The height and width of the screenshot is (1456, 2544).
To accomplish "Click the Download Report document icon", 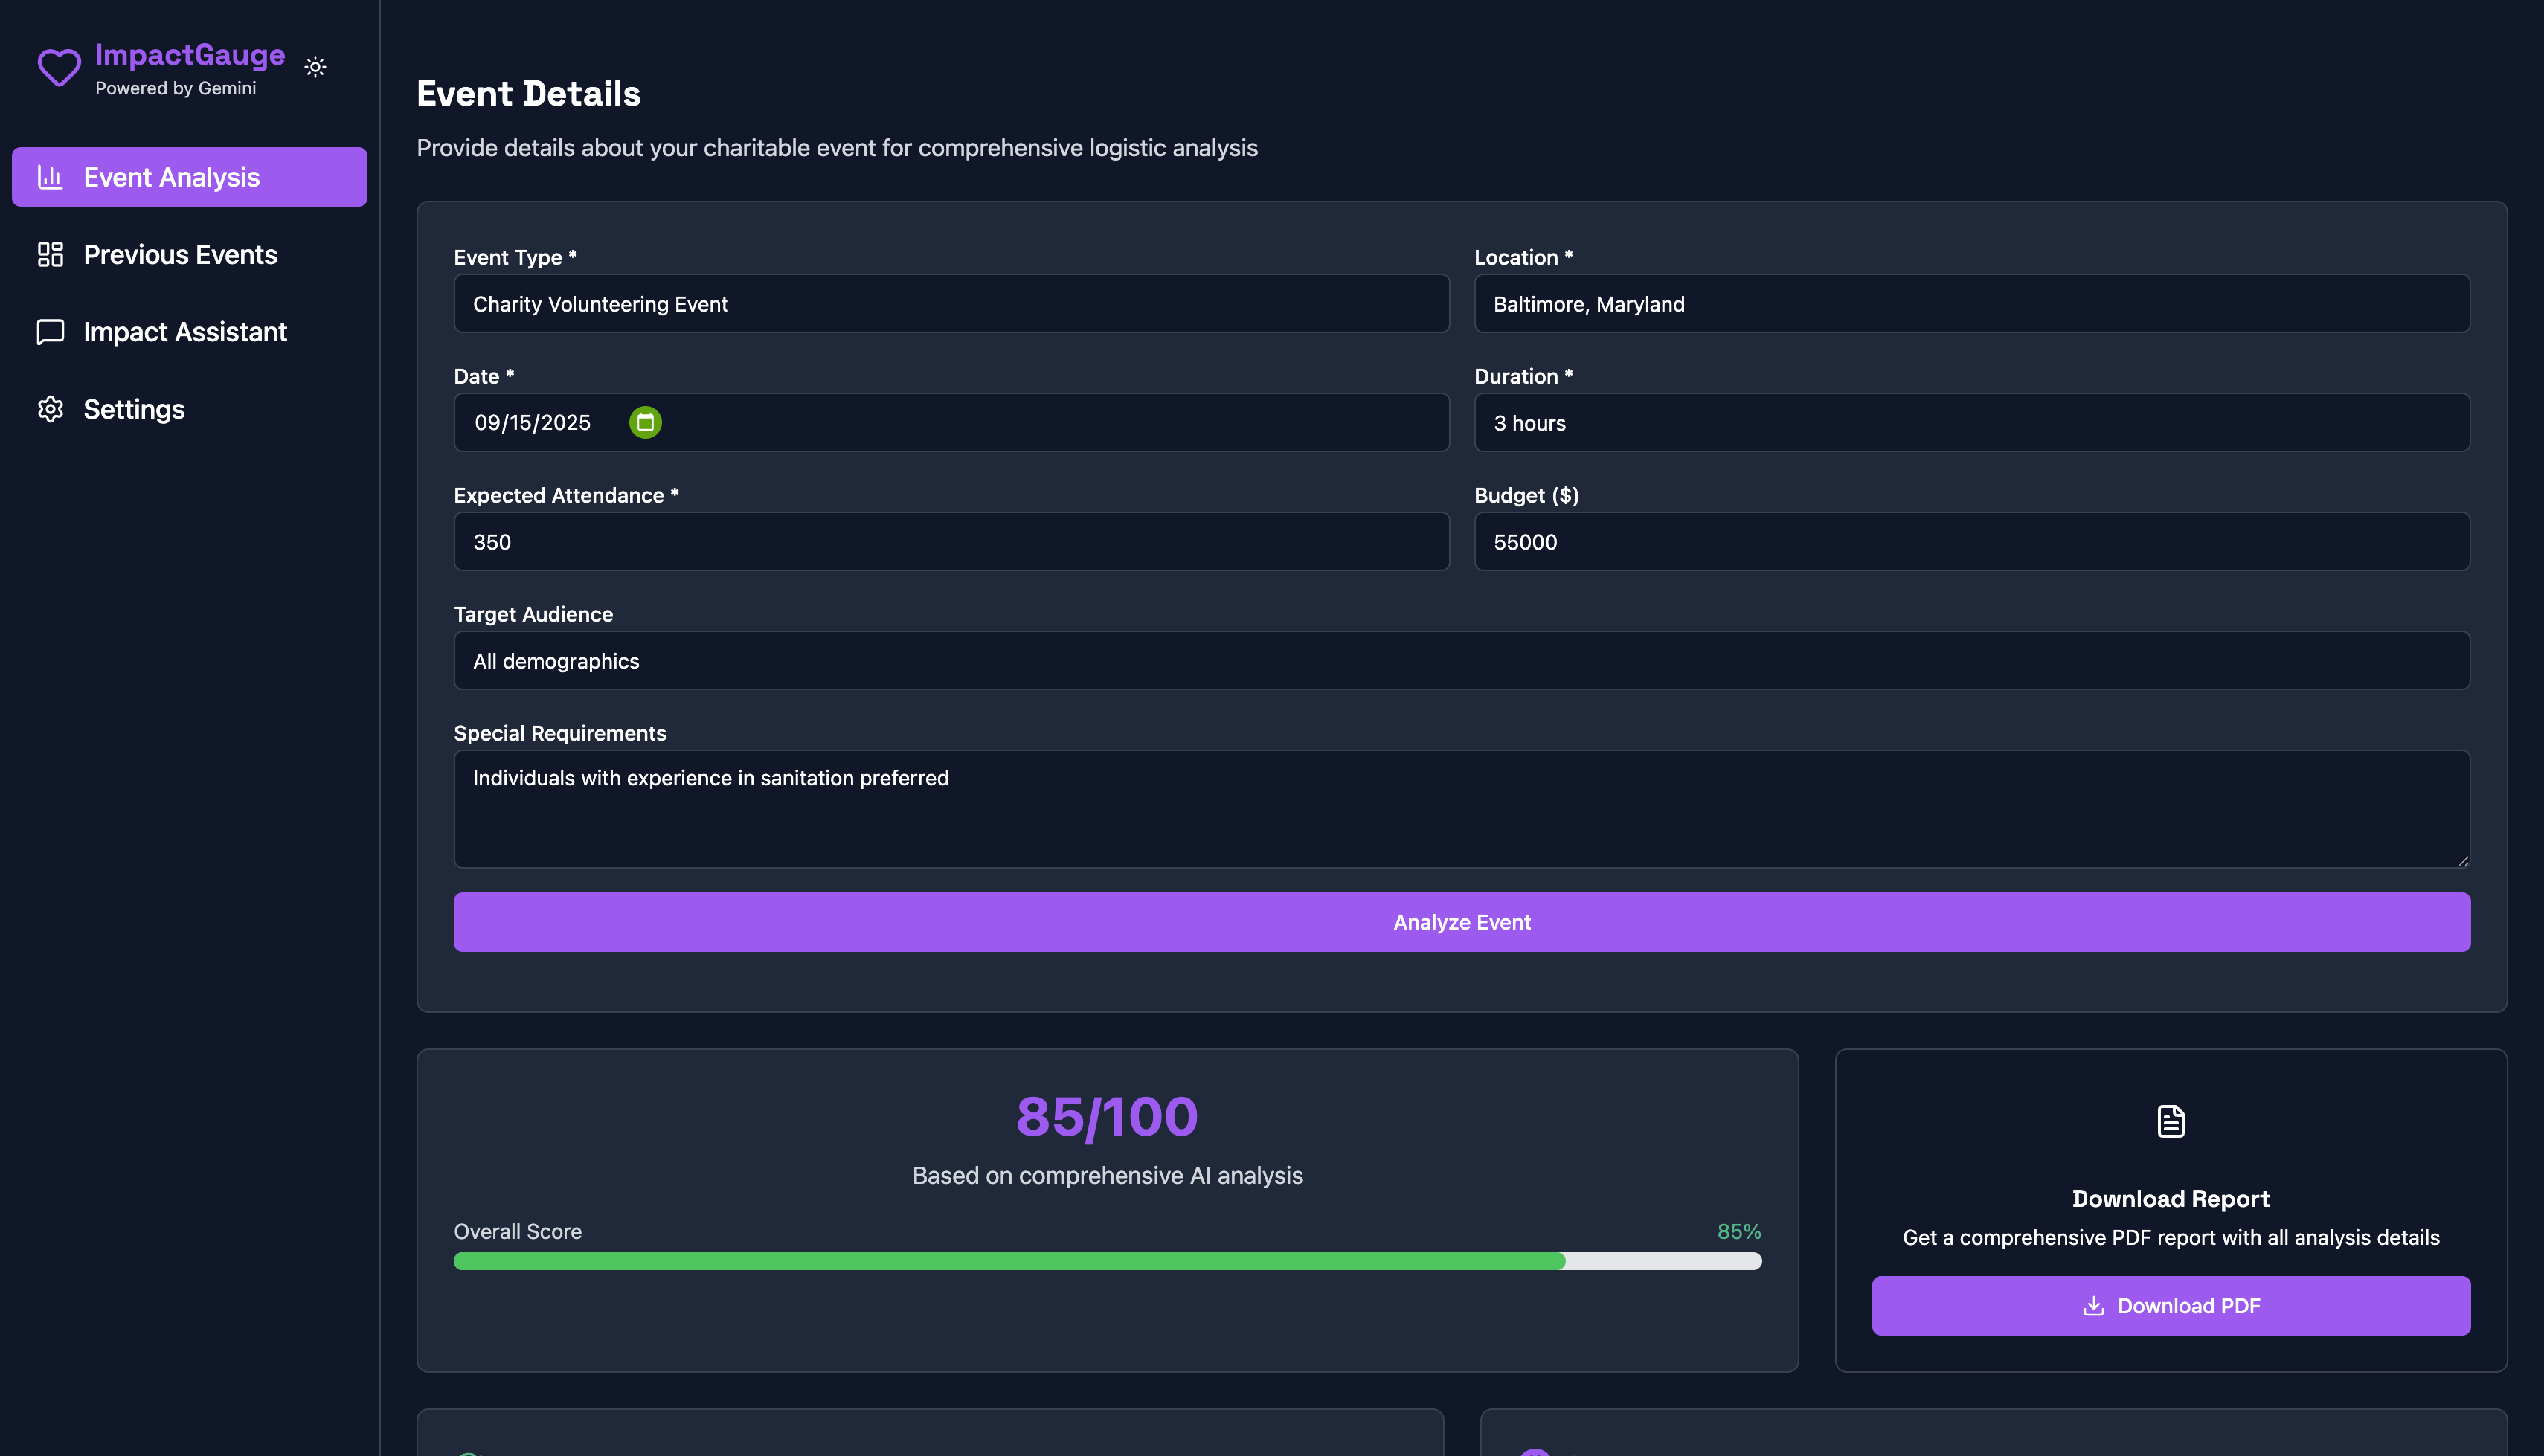I will [x=2170, y=1121].
